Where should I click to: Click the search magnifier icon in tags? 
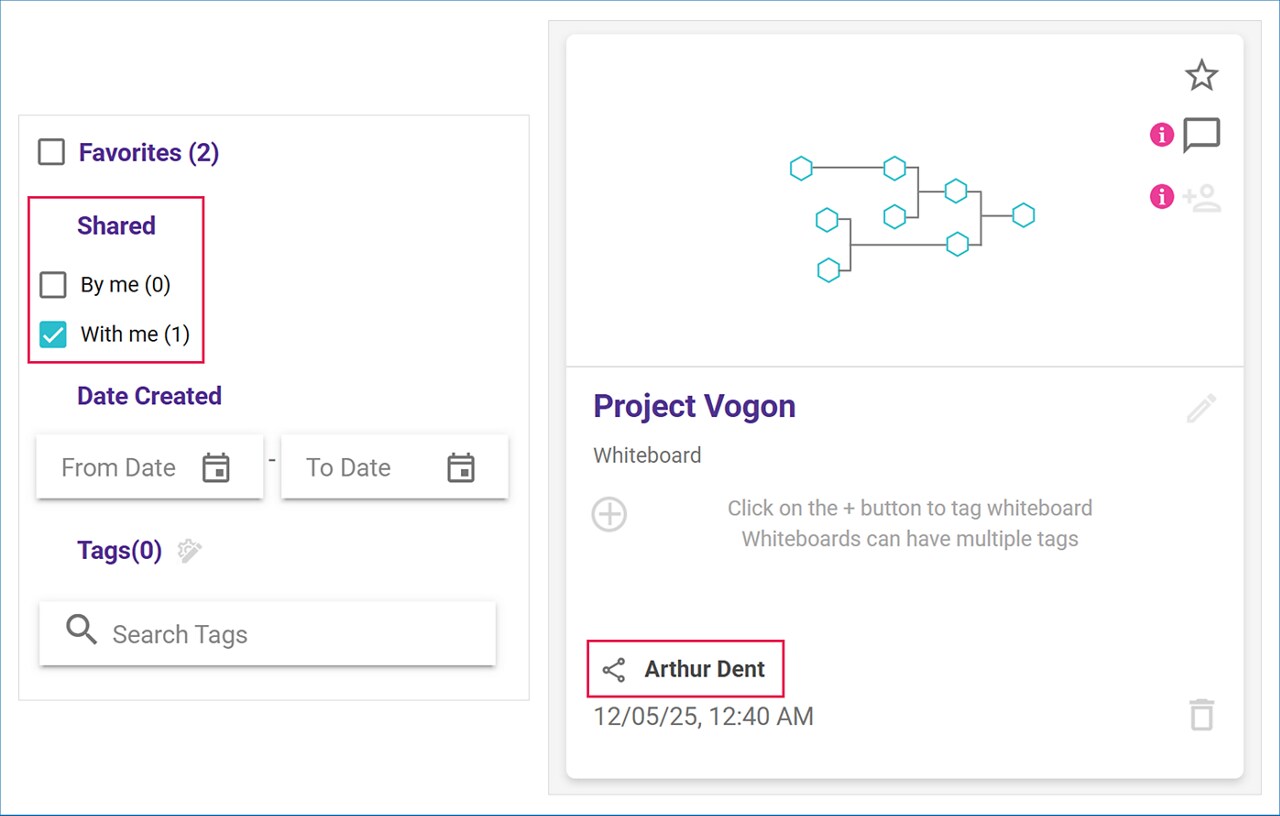[x=81, y=630]
